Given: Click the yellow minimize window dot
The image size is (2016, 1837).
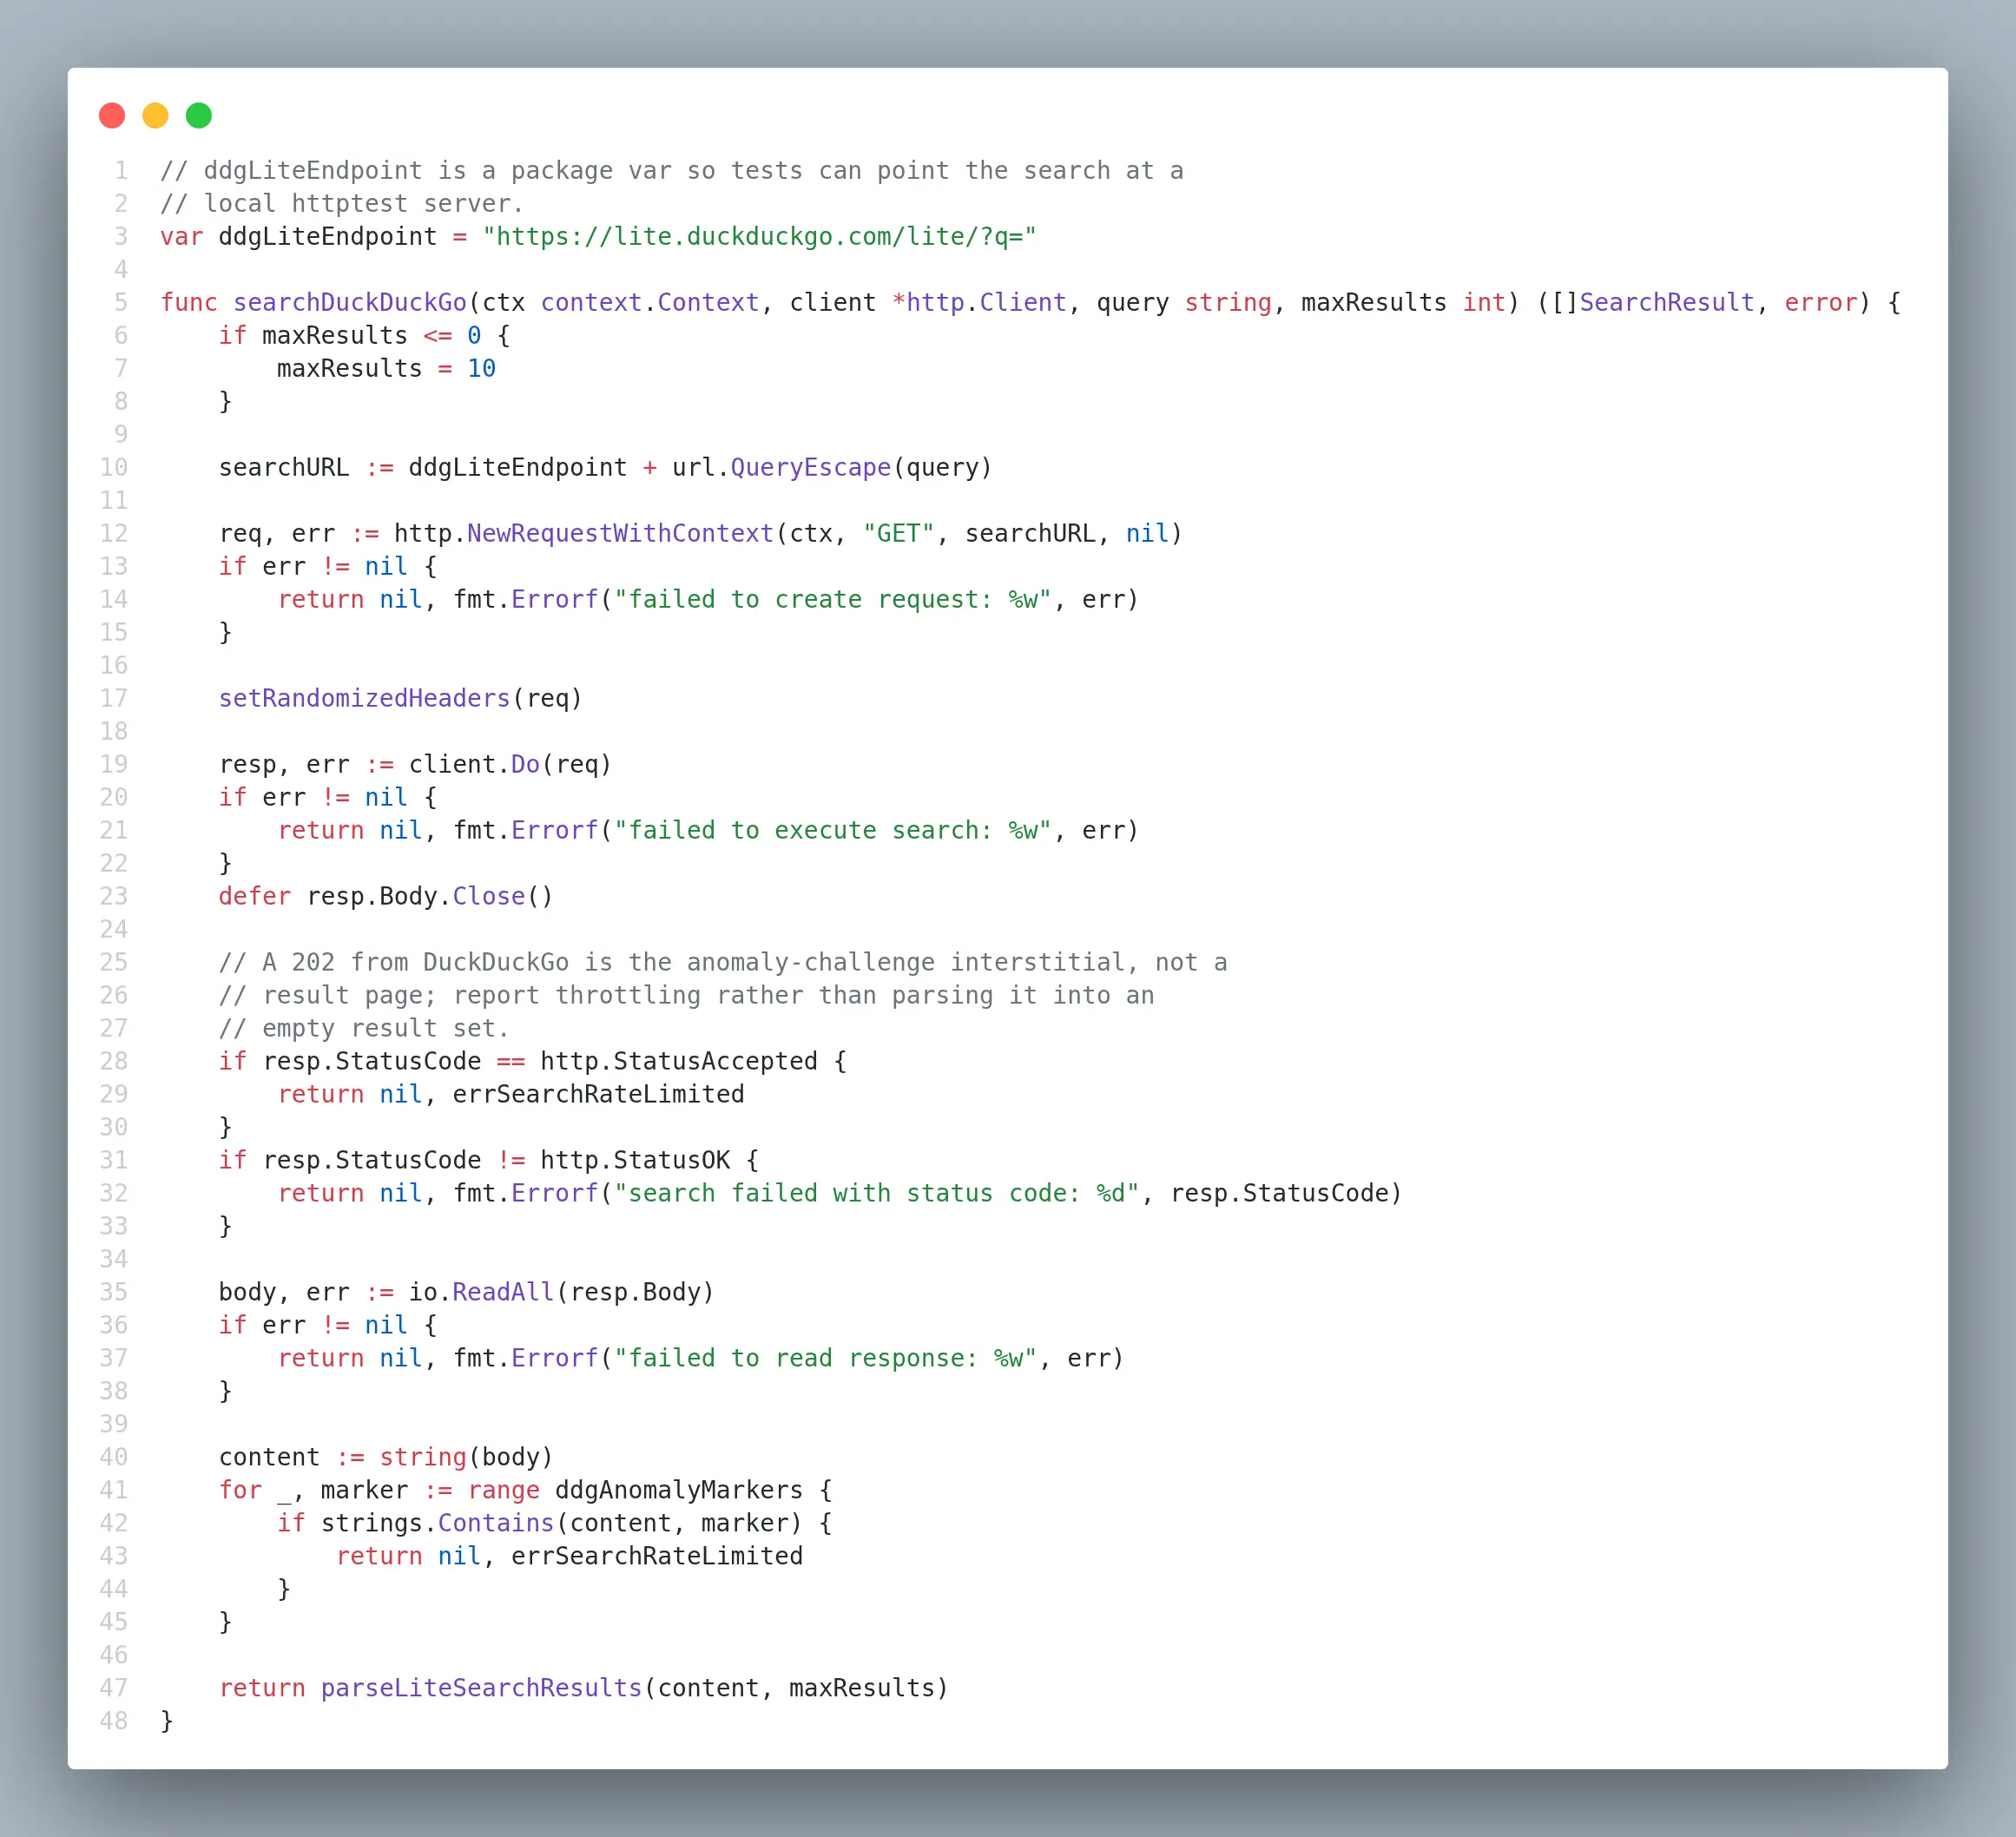Looking at the screenshot, I should coord(155,116).
